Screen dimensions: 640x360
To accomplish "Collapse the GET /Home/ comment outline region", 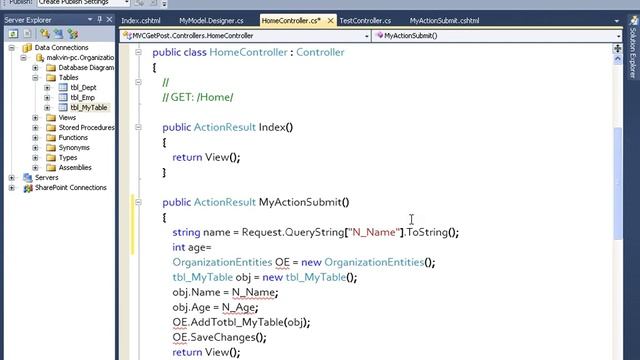I will point(138,82).
